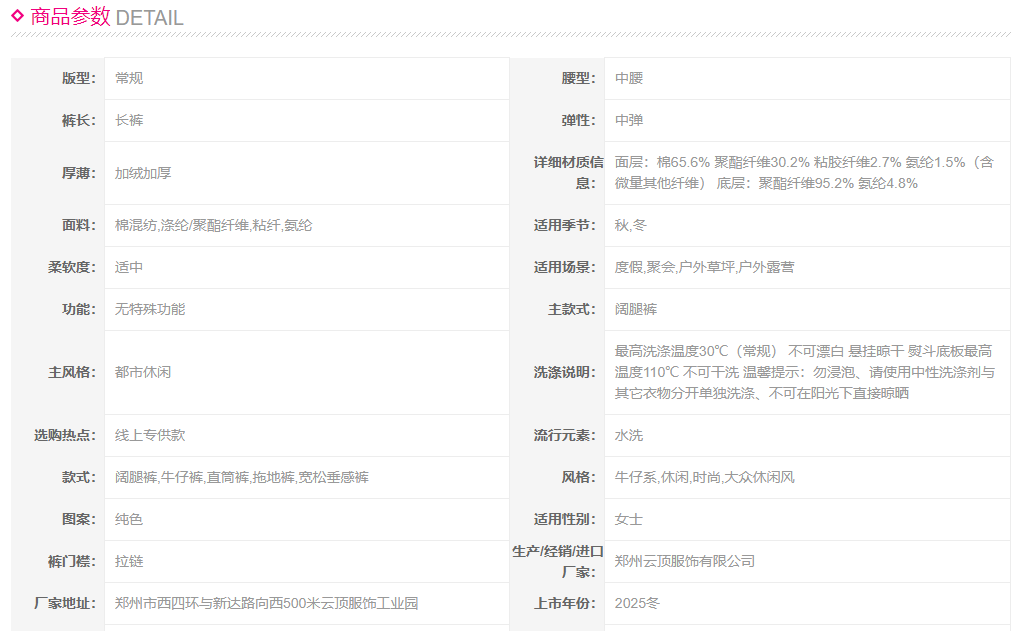Click the 详细材质信息 label

(x=567, y=172)
